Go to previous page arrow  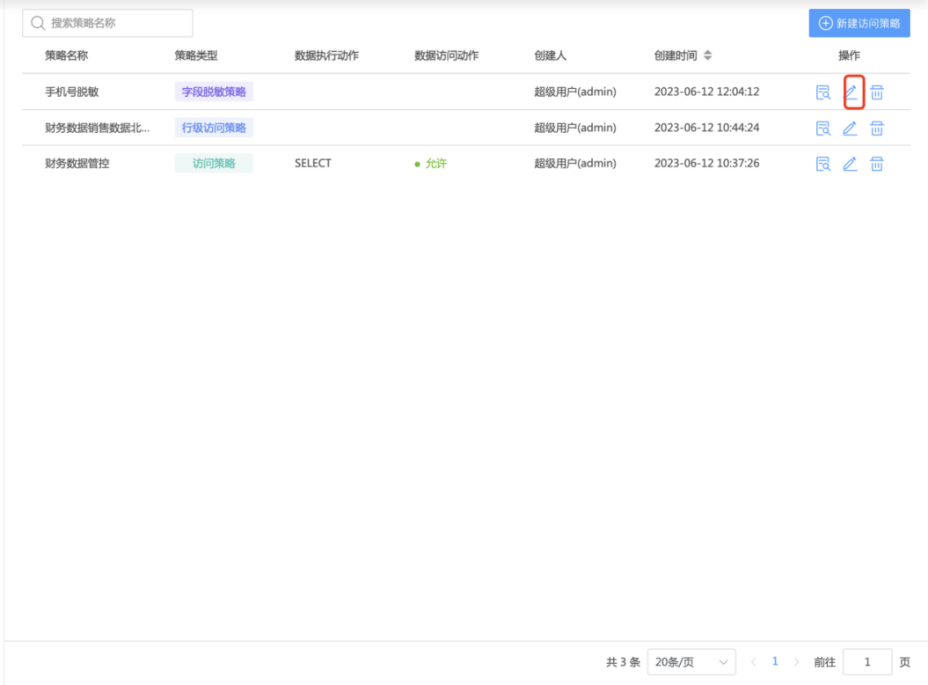tap(753, 662)
